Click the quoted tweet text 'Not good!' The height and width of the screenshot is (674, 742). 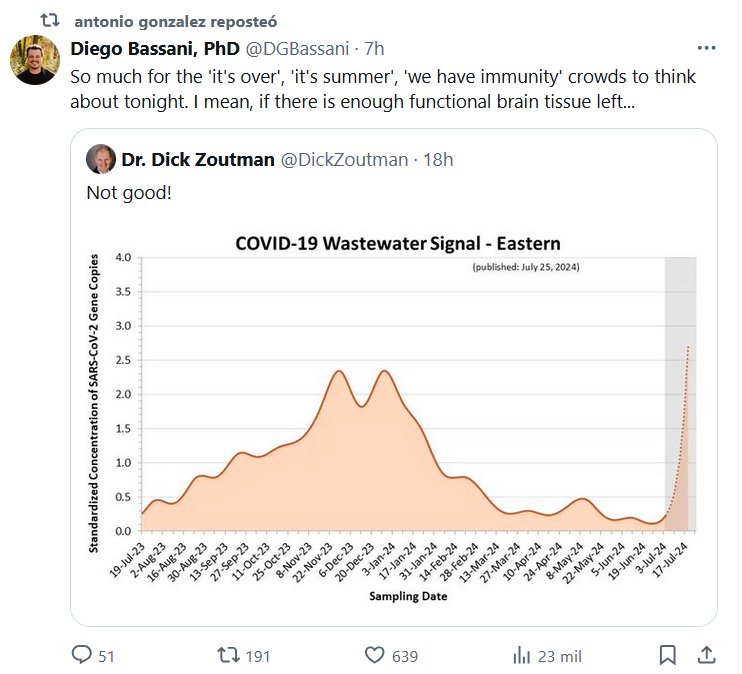[129, 192]
